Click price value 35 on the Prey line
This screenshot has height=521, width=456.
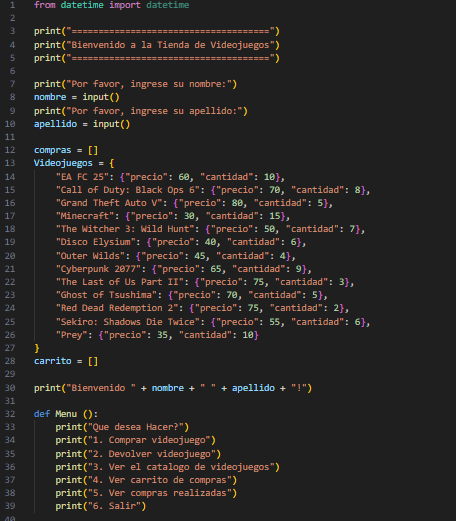162,335
